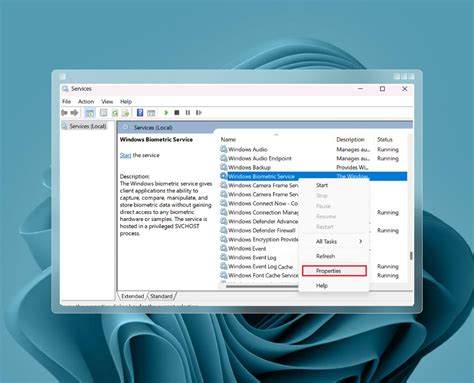This screenshot has height=383, width=474.
Task: Choose Stop in the context menu
Action: pos(334,196)
